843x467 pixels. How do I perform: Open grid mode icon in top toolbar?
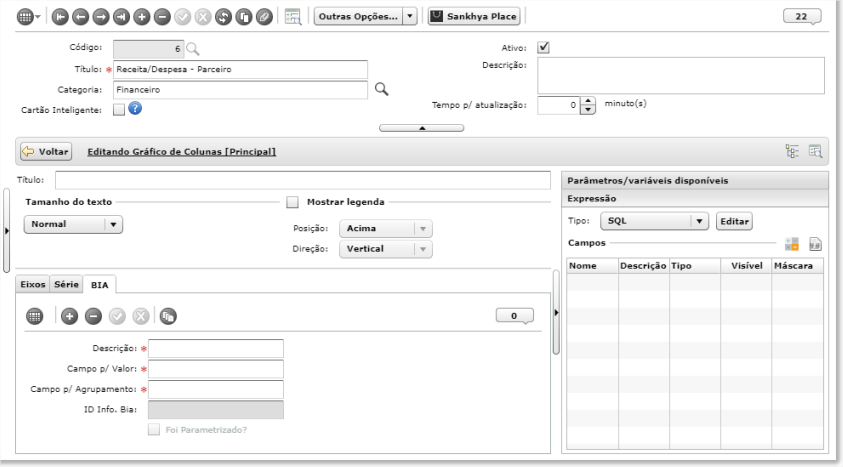(x=25, y=17)
